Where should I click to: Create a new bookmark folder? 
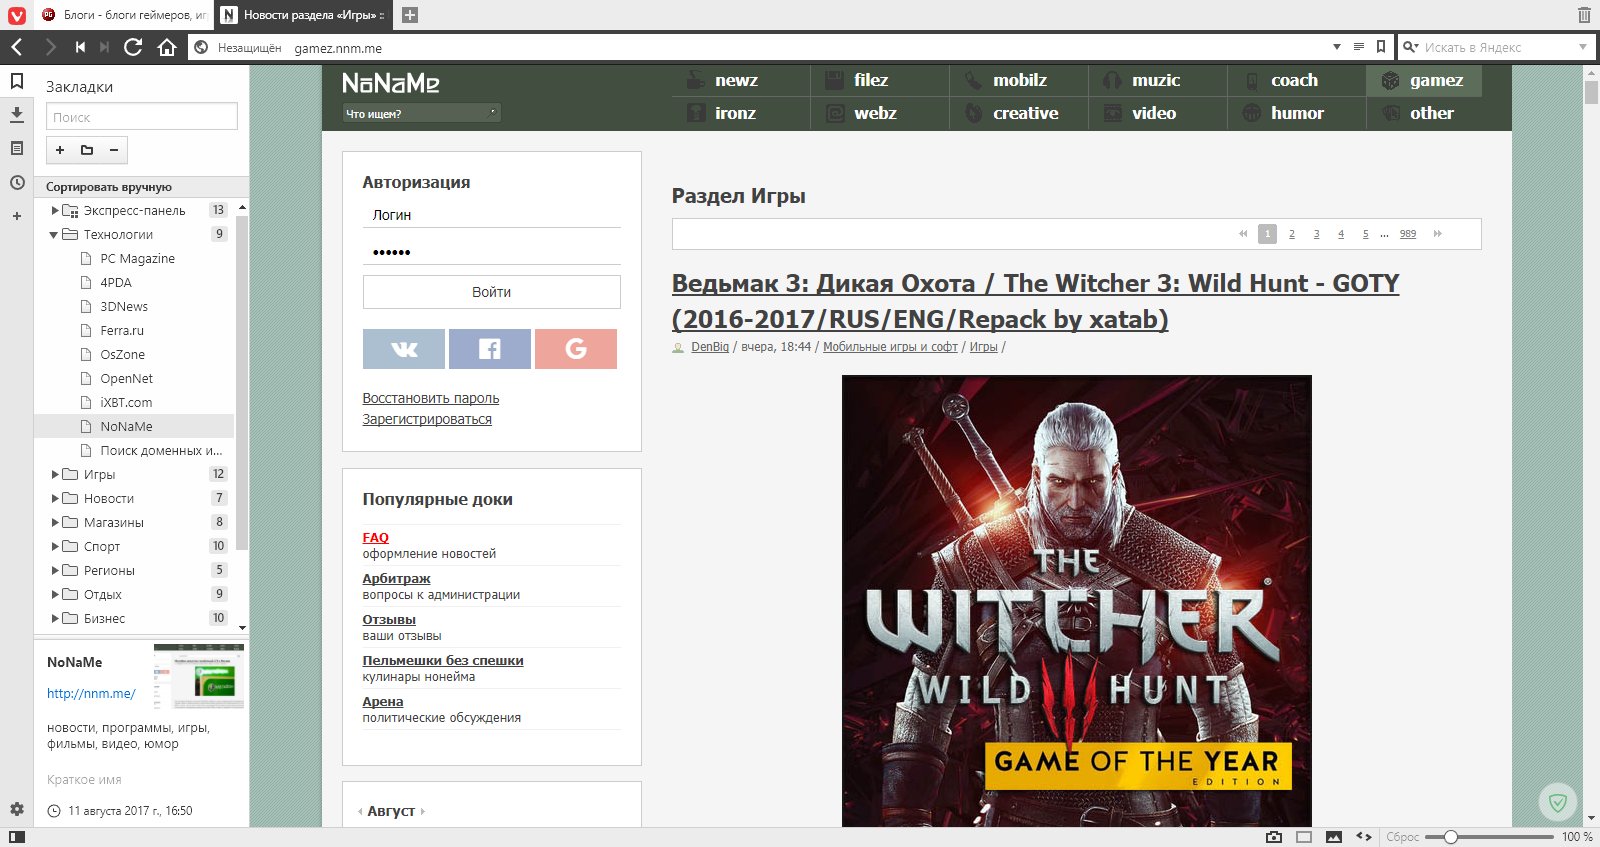[x=87, y=150]
